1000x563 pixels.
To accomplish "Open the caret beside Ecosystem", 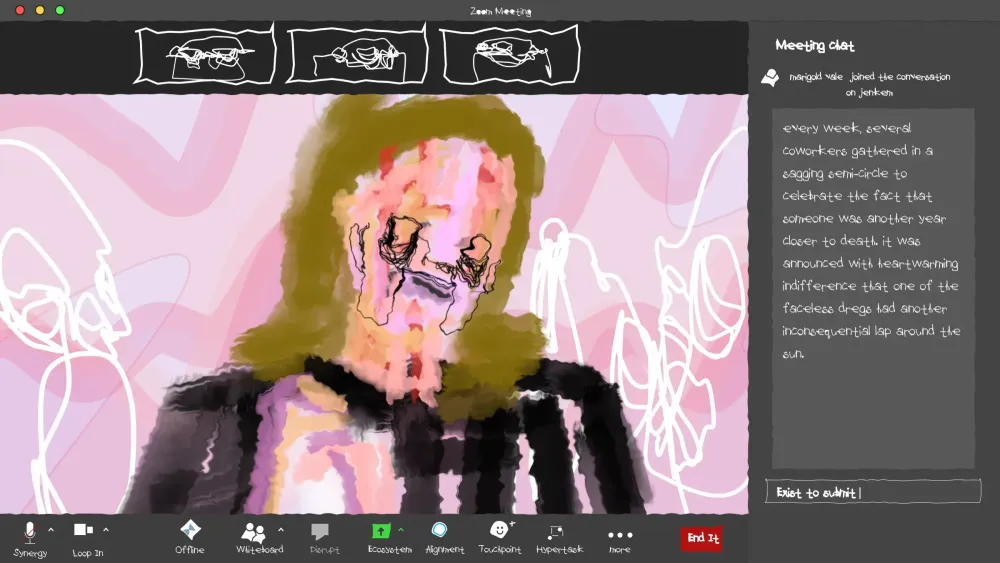I will [401, 530].
